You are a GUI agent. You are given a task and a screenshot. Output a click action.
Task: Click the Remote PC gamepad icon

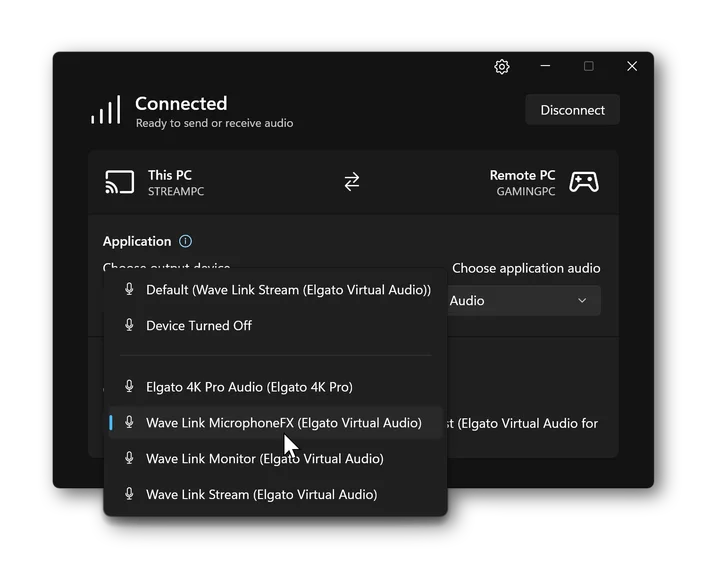pyautogui.click(x=583, y=182)
